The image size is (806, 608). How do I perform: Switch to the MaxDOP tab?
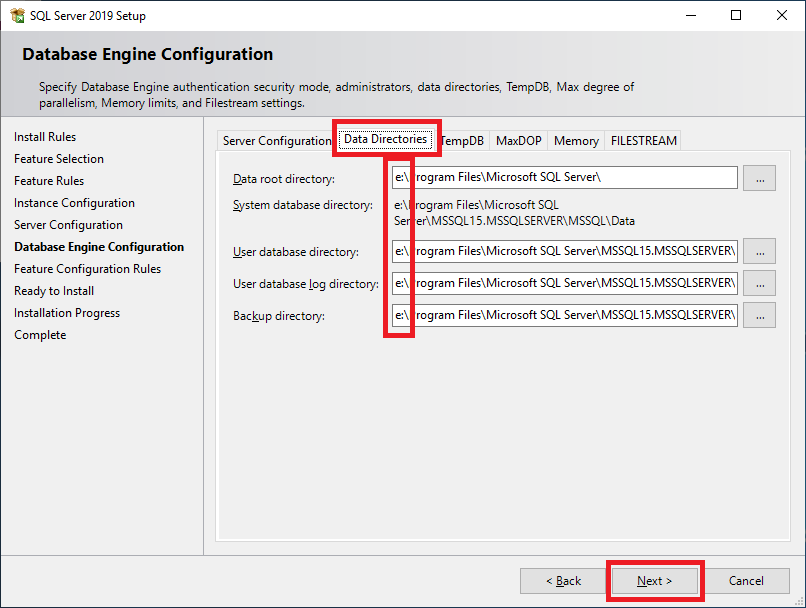pos(518,141)
